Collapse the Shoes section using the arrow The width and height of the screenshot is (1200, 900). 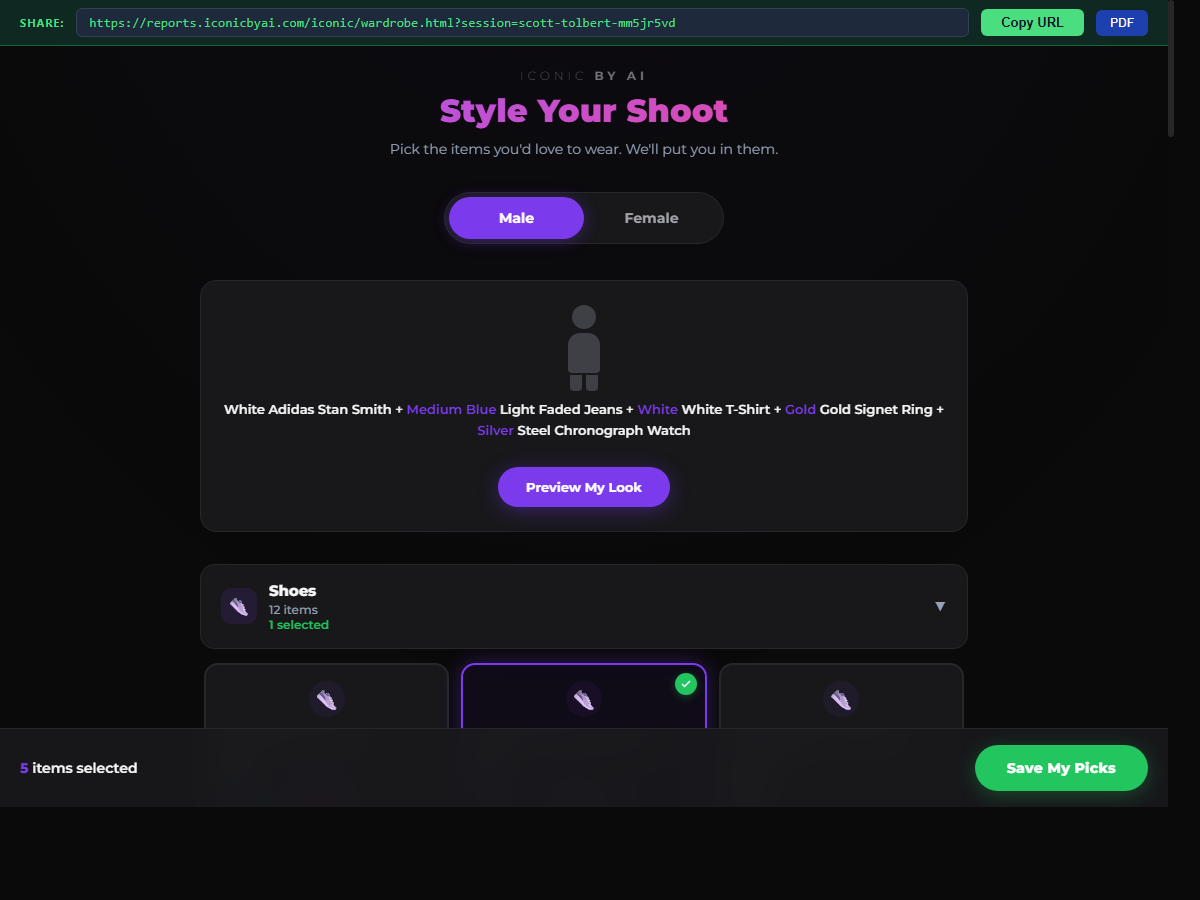pyautogui.click(x=939, y=606)
